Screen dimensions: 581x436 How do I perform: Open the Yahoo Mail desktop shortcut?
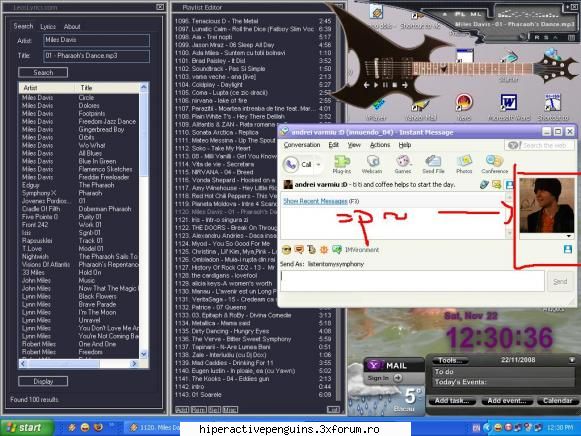(x=421, y=111)
